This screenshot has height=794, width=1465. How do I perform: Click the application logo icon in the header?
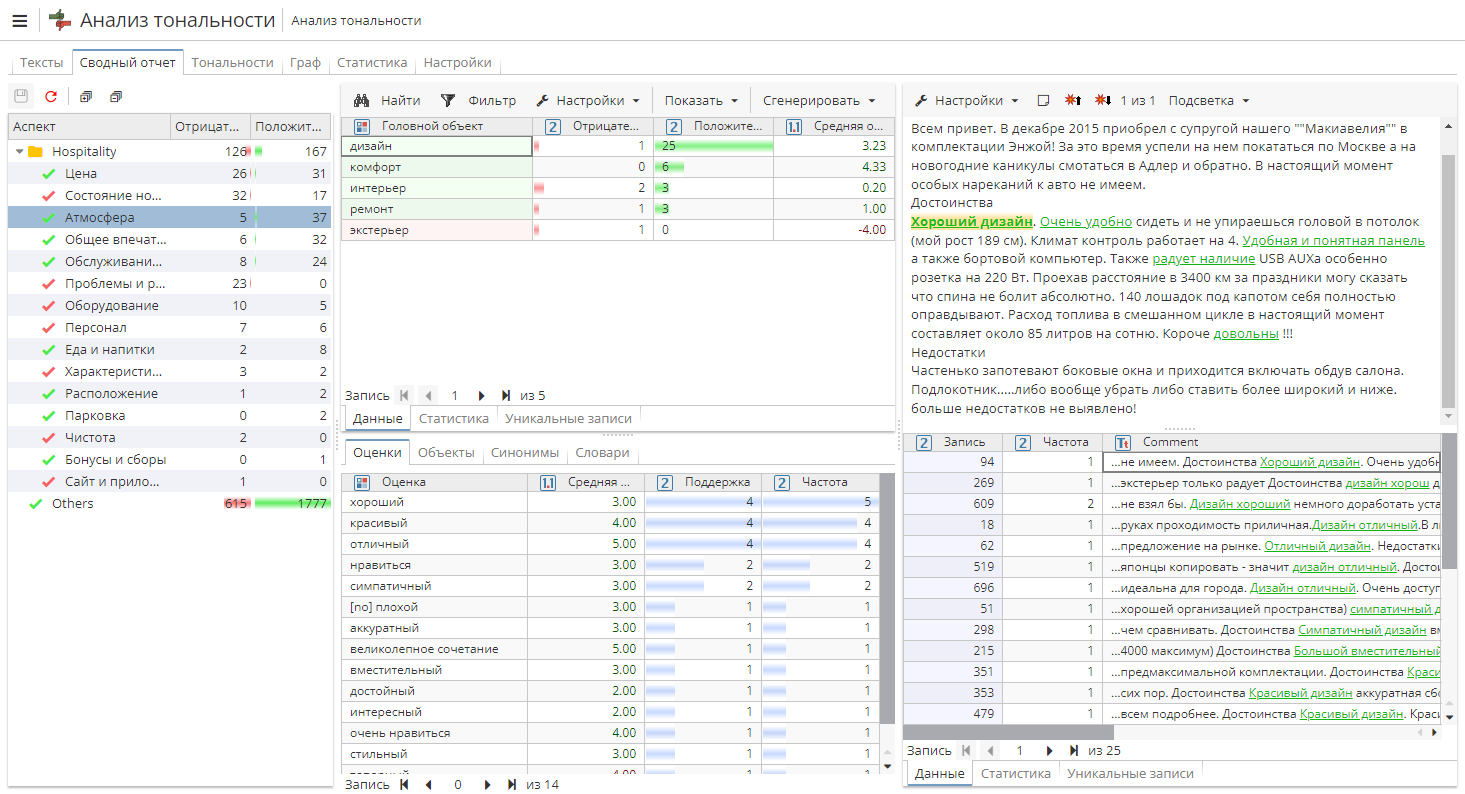coord(60,20)
